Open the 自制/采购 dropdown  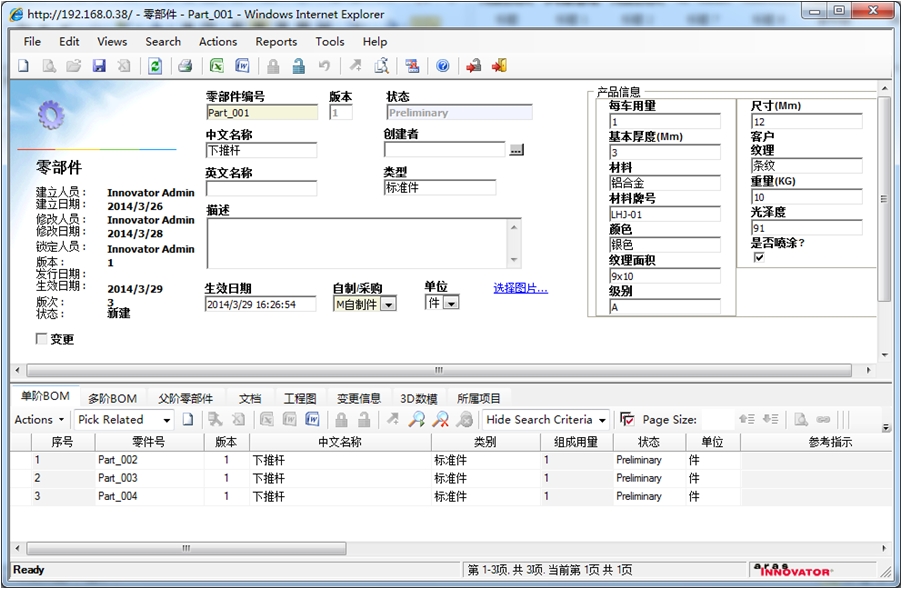tap(389, 305)
